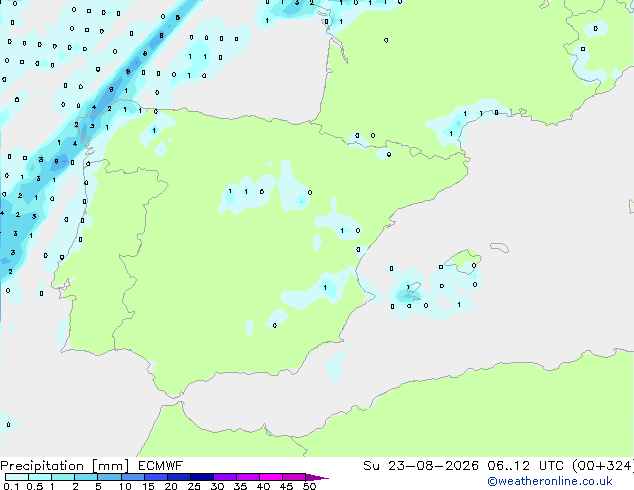Click the '(00+324)' forecast offset text
Image resolution: width=634 pixels, height=490 pixels.
tap(603, 466)
